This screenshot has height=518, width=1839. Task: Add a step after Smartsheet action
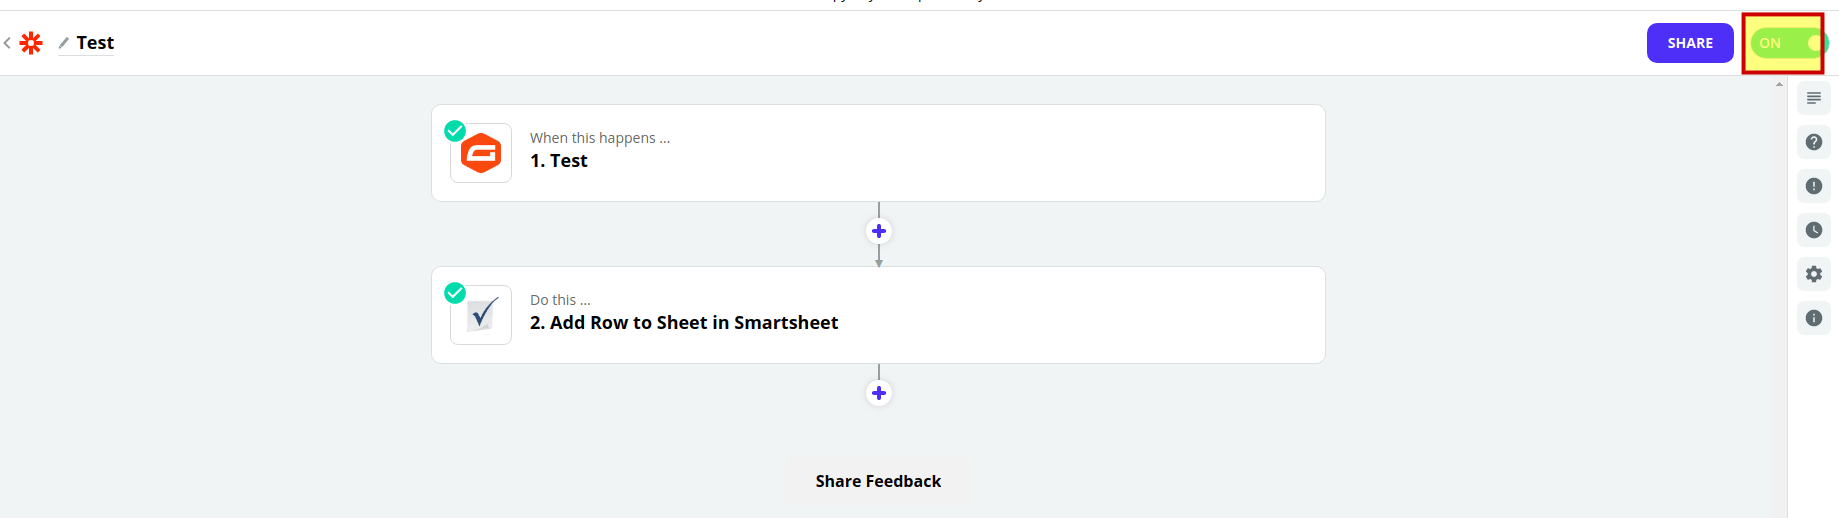click(879, 393)
